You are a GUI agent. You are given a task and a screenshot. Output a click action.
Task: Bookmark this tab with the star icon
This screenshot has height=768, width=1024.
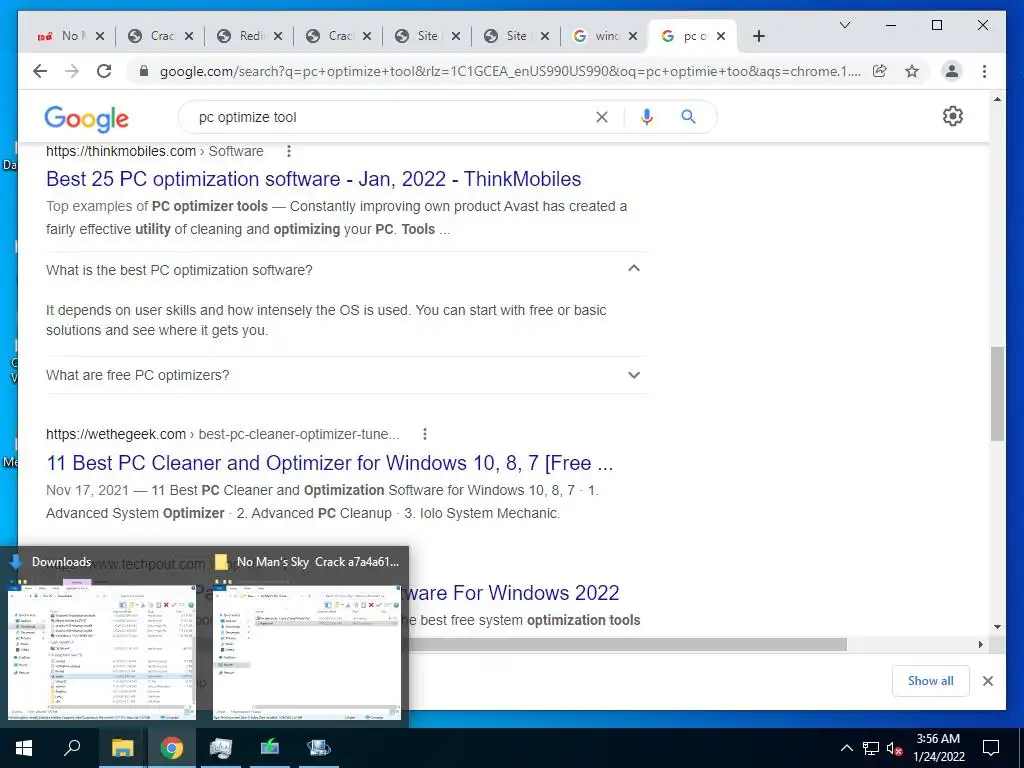912,71
